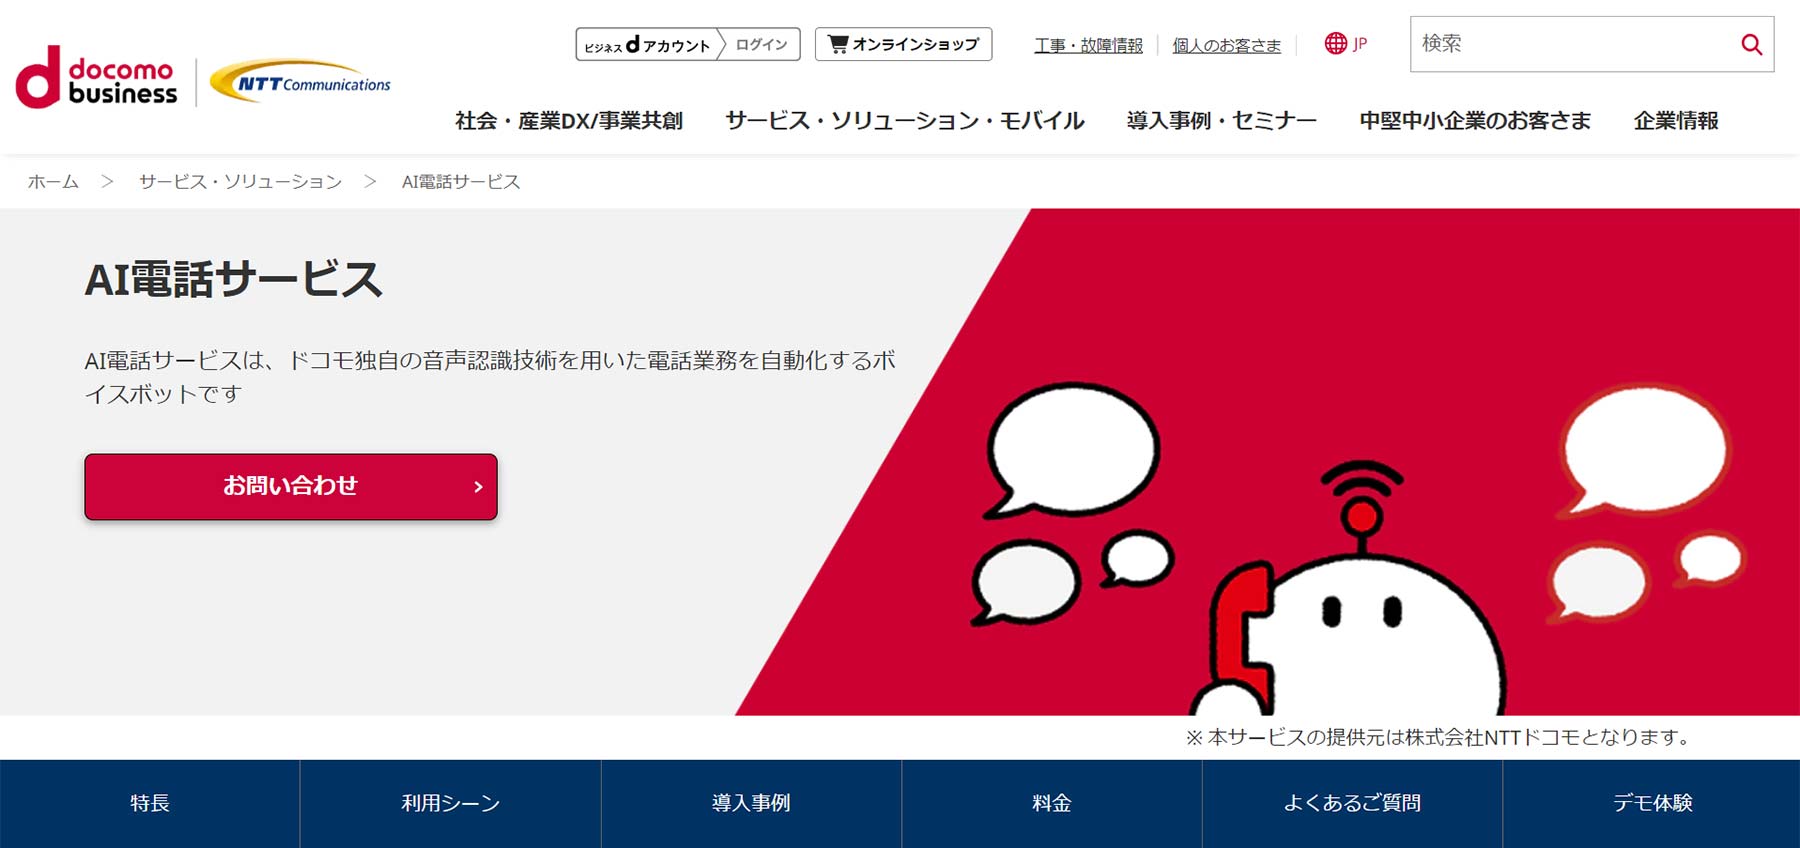The width and height of the screenshot is (1800, 848).
Task: Jump to 特長 section tab
Action: 150,803
